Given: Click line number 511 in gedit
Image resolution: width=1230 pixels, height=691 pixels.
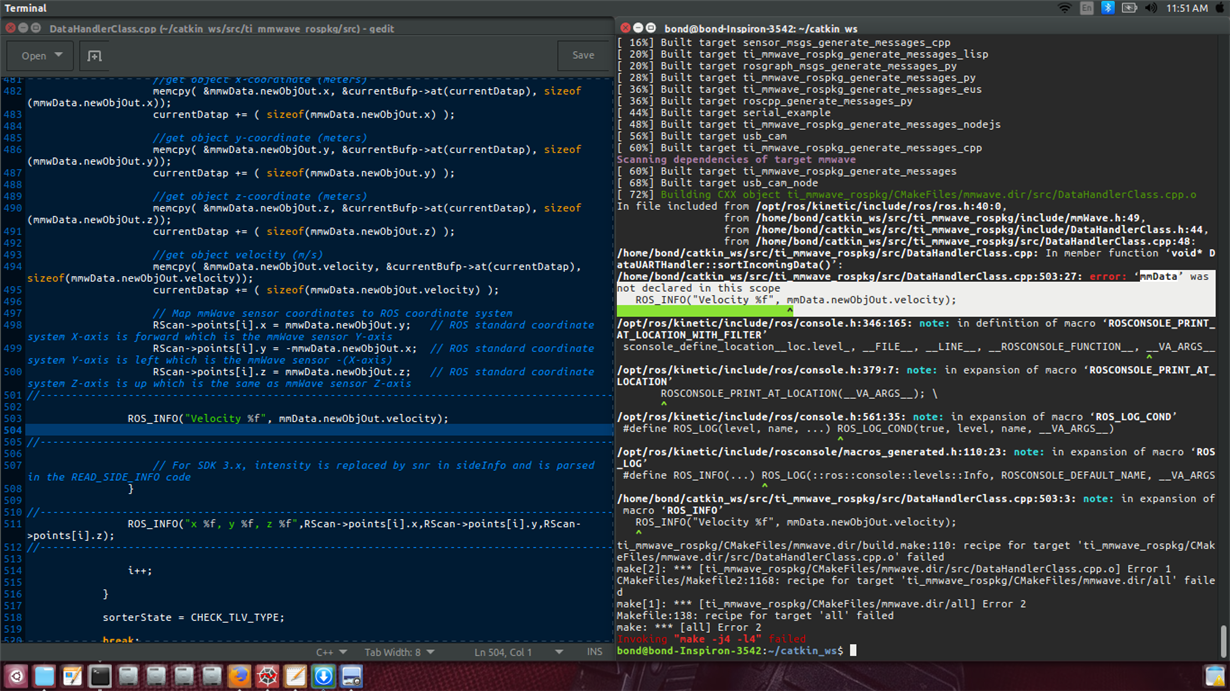Looking at the screenshot, I should 12,523.
